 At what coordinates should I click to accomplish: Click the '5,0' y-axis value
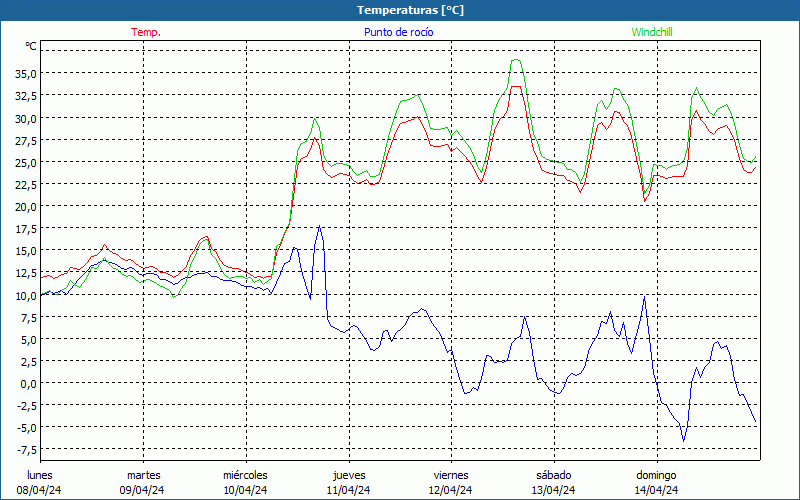28,339
